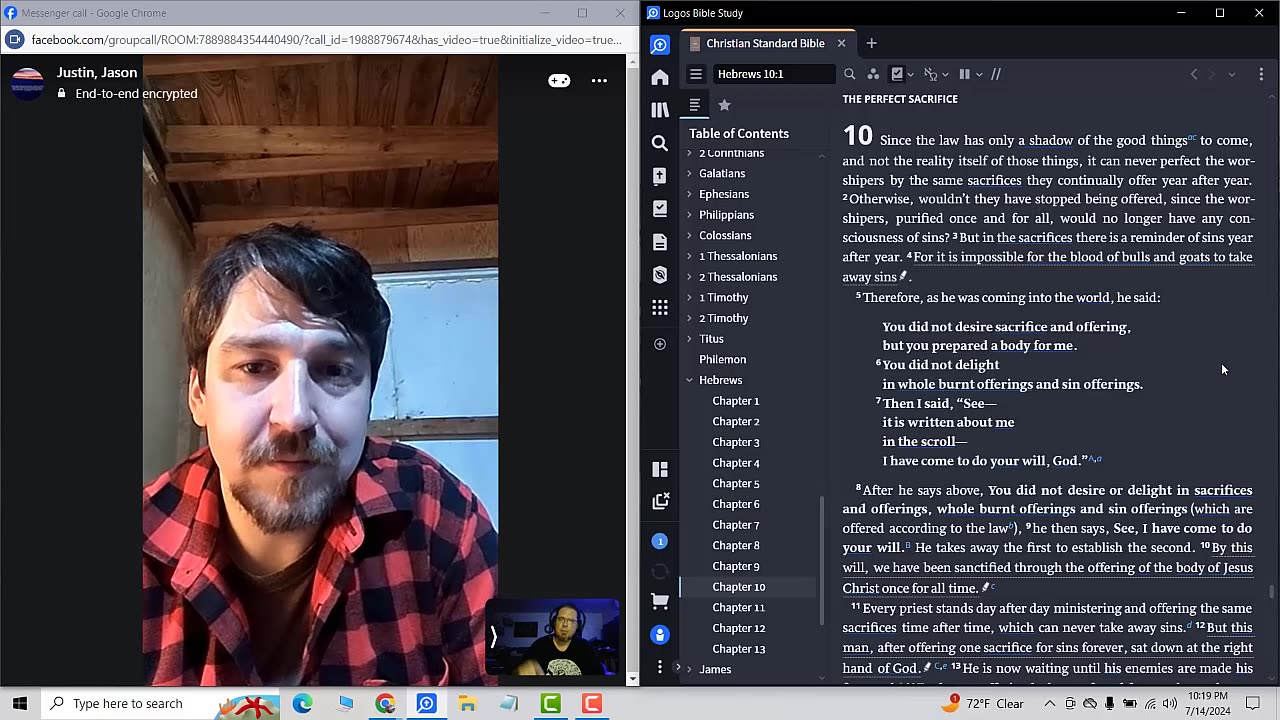
Task: Open the Logos Home icon in the sidebar
Action: point(660,77)
